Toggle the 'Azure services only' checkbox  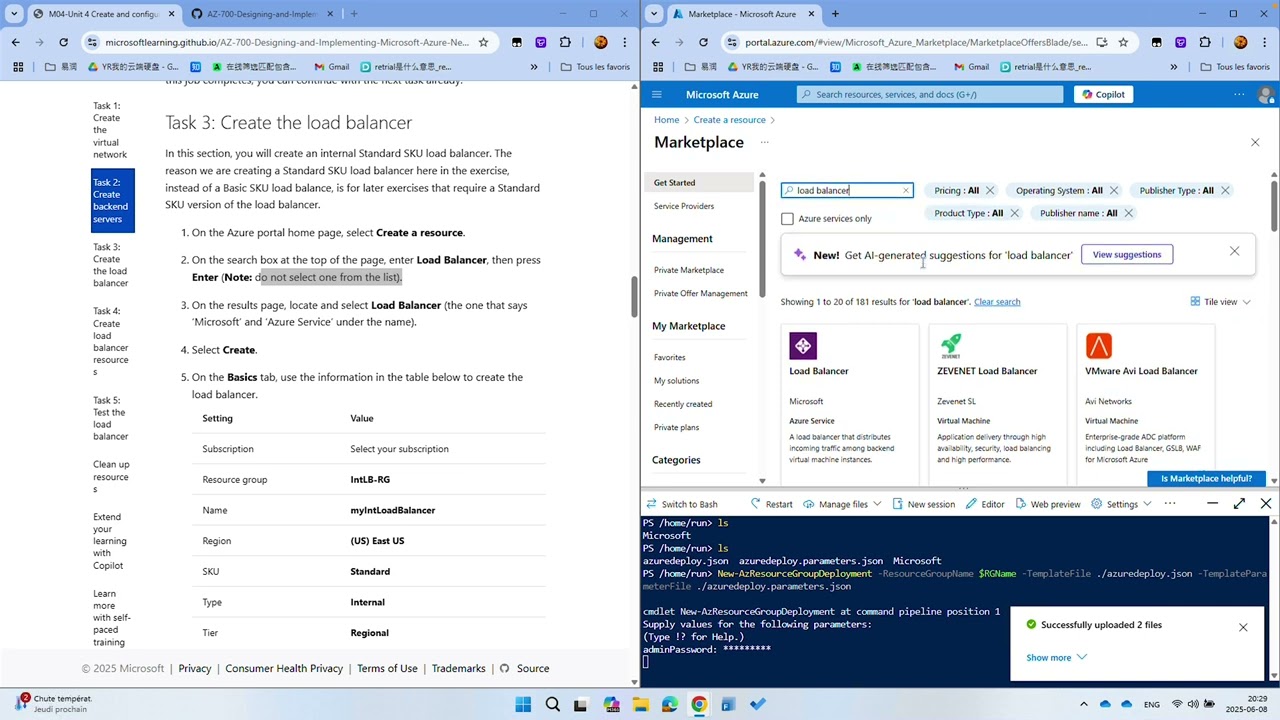click(787, 218)
